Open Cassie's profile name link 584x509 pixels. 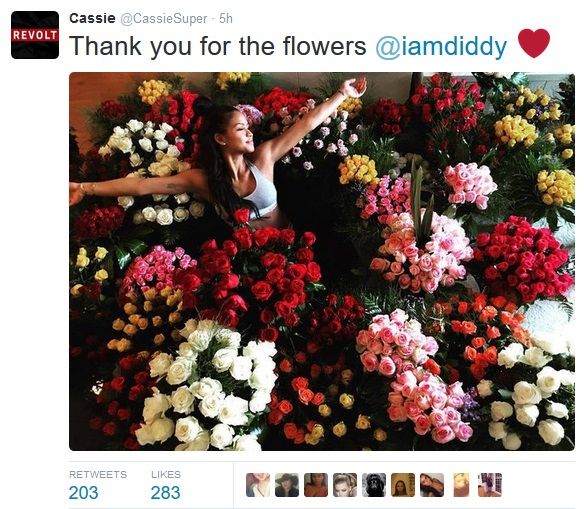click(92, 18)
